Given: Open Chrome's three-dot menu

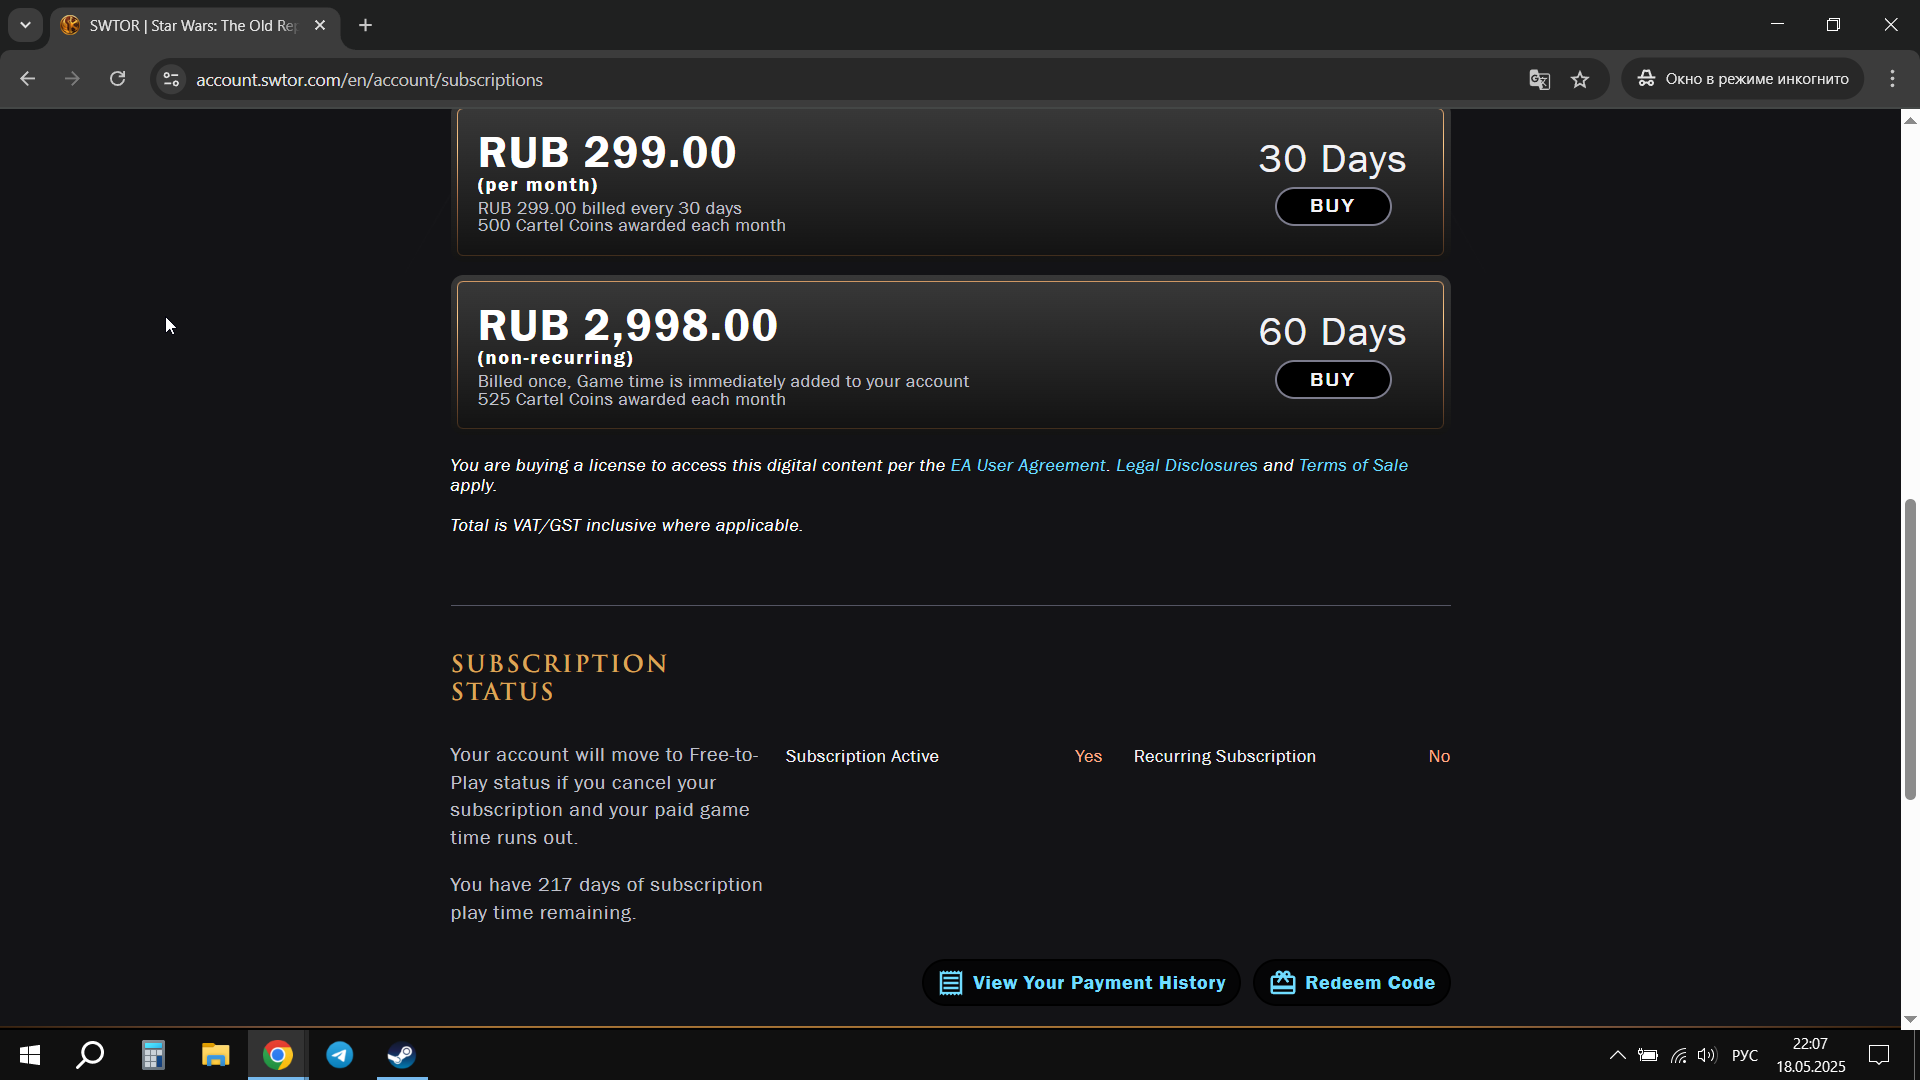Looking at the screenshot, I should (1892, 79).
